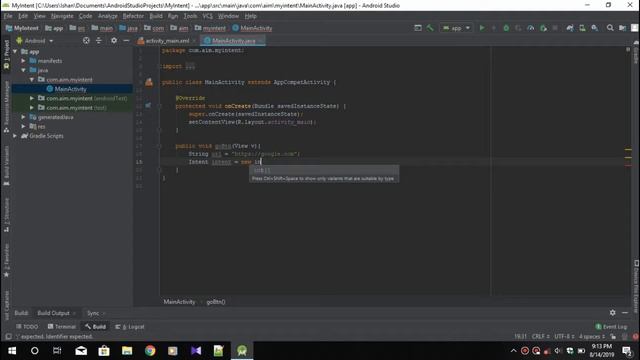Click the Make Project hammer icon
The image size is (640, 360).
[430, 28]
